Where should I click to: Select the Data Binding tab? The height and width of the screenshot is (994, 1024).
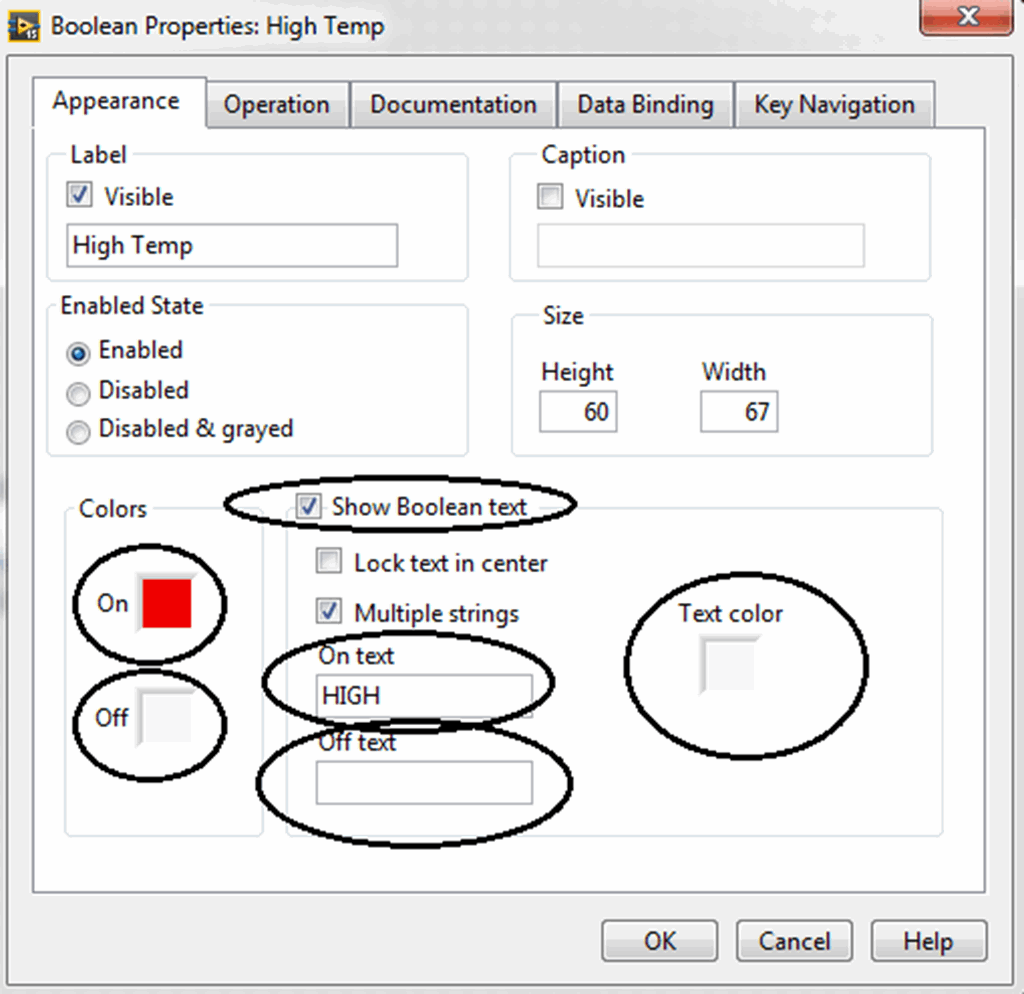(645, 104)
